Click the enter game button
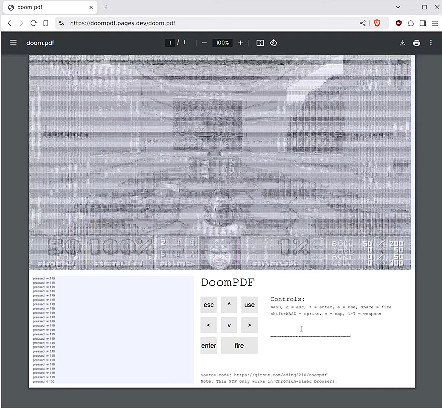 [209, 345]
